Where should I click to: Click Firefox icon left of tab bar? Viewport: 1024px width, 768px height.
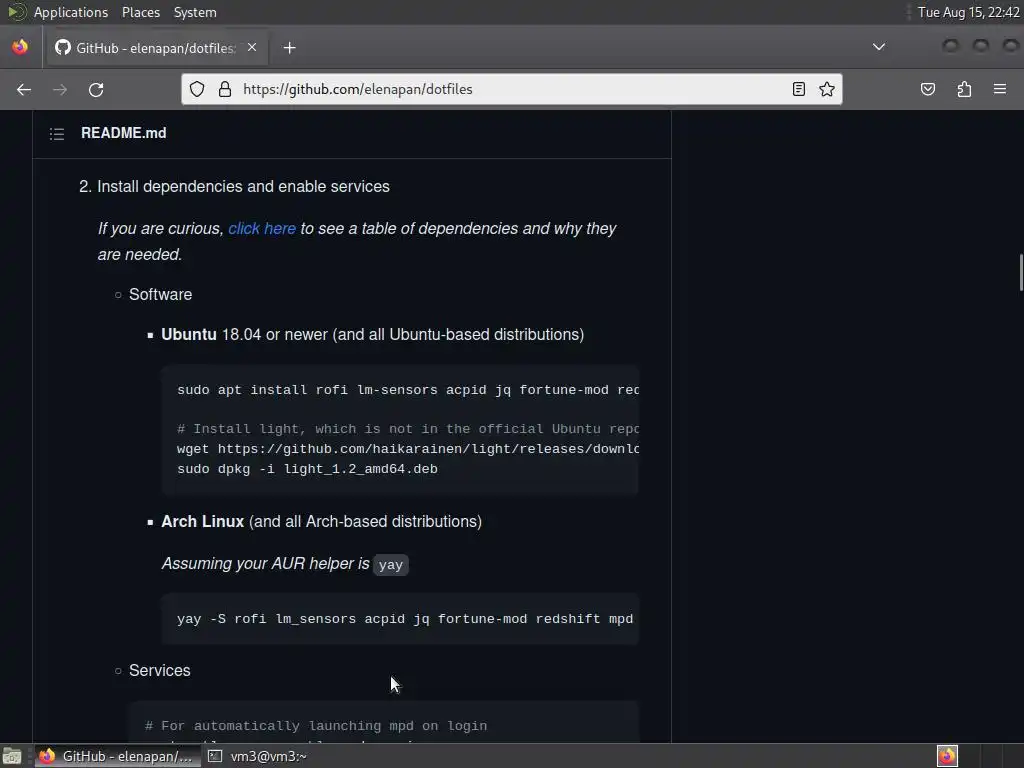pyautogui.click(x=20, y=47)
